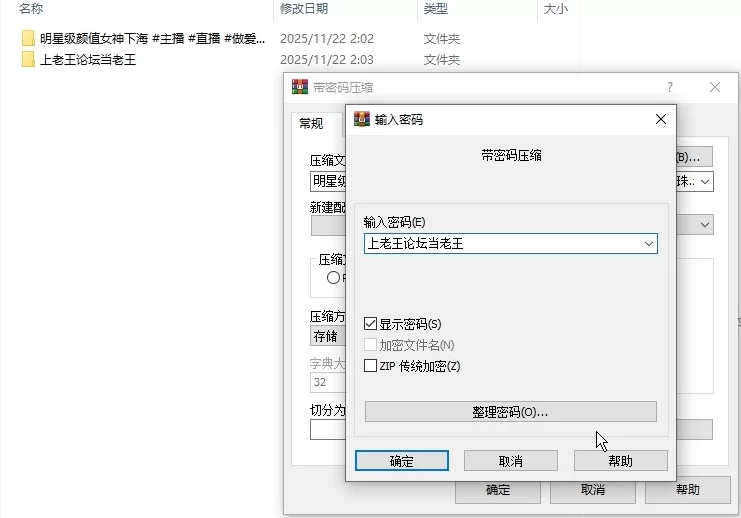The width and height of the screenshot is (741, 518).
Task: Click the date 2025/11/22 2:02
Action: 327,39
